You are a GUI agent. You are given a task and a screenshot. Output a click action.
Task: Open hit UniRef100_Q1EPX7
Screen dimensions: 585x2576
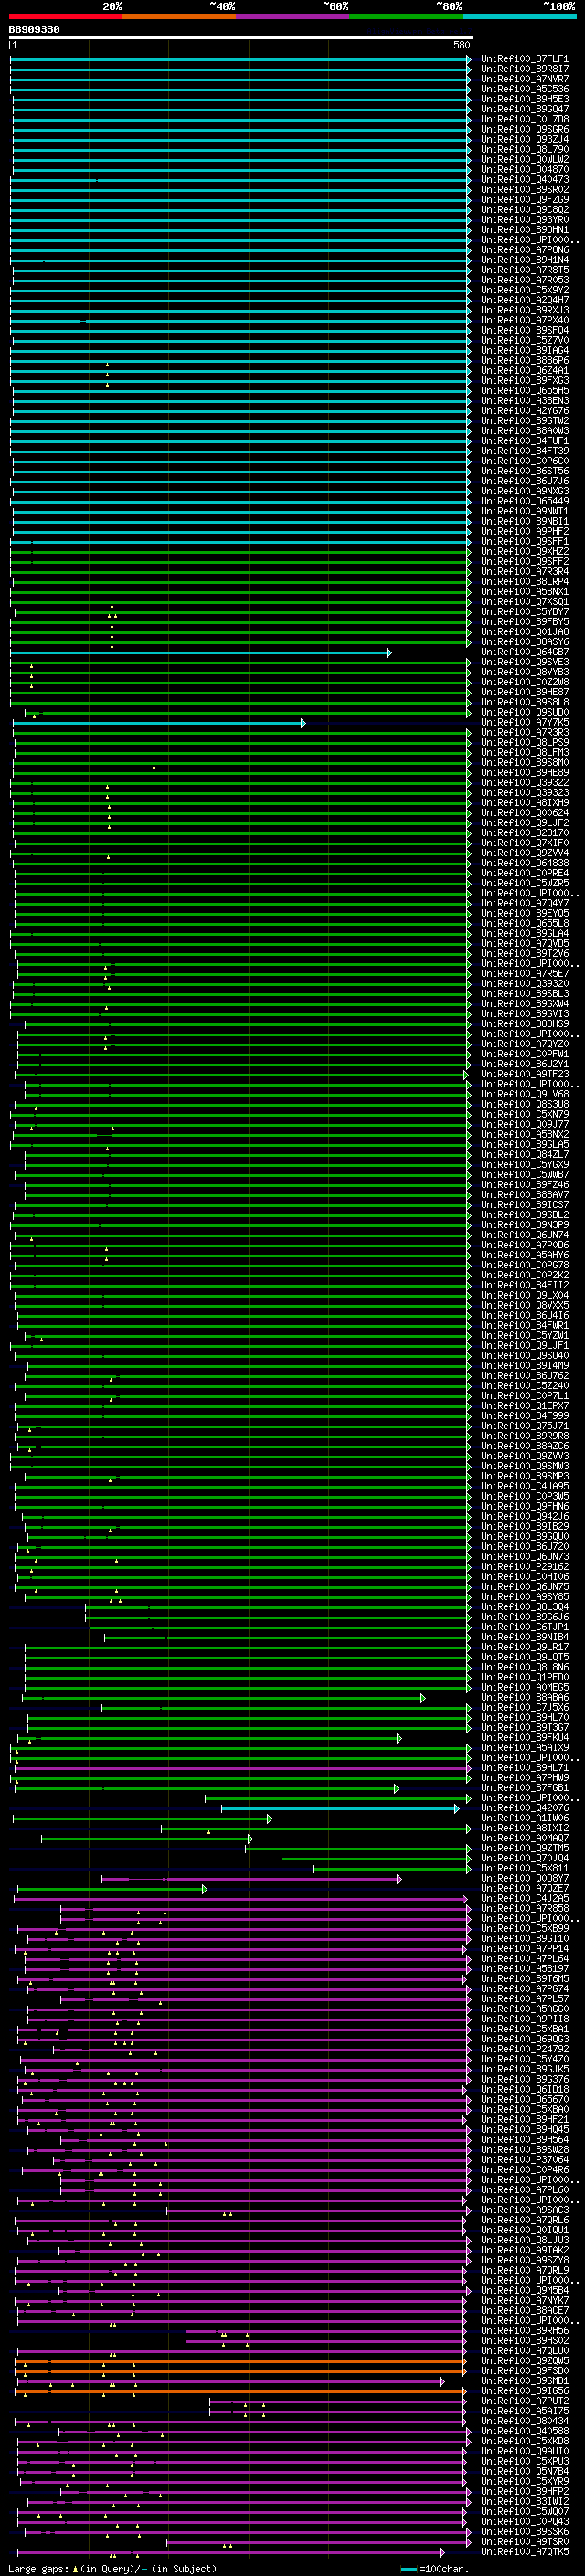pos(524,1405)
